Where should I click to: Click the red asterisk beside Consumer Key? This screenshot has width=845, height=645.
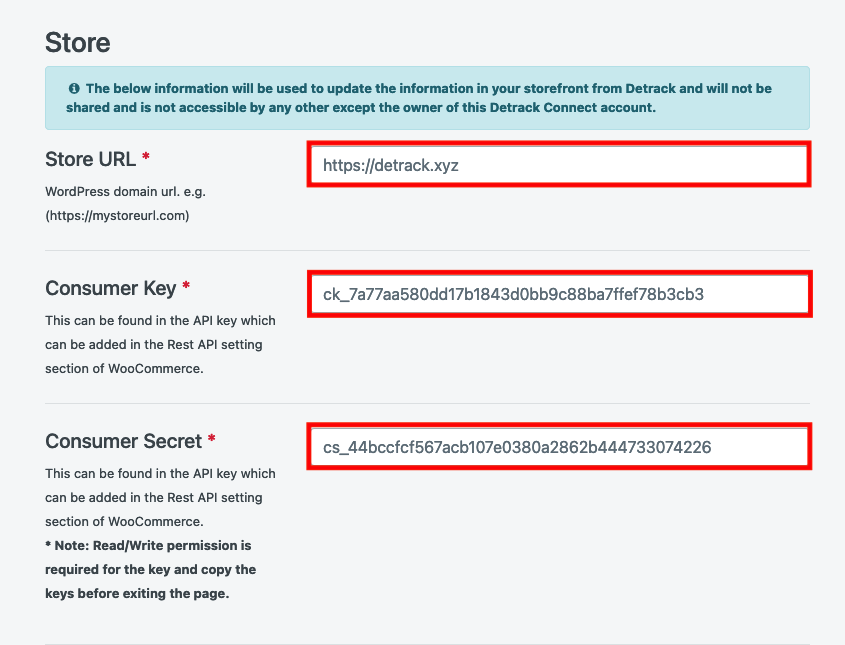tap(186, 285)
